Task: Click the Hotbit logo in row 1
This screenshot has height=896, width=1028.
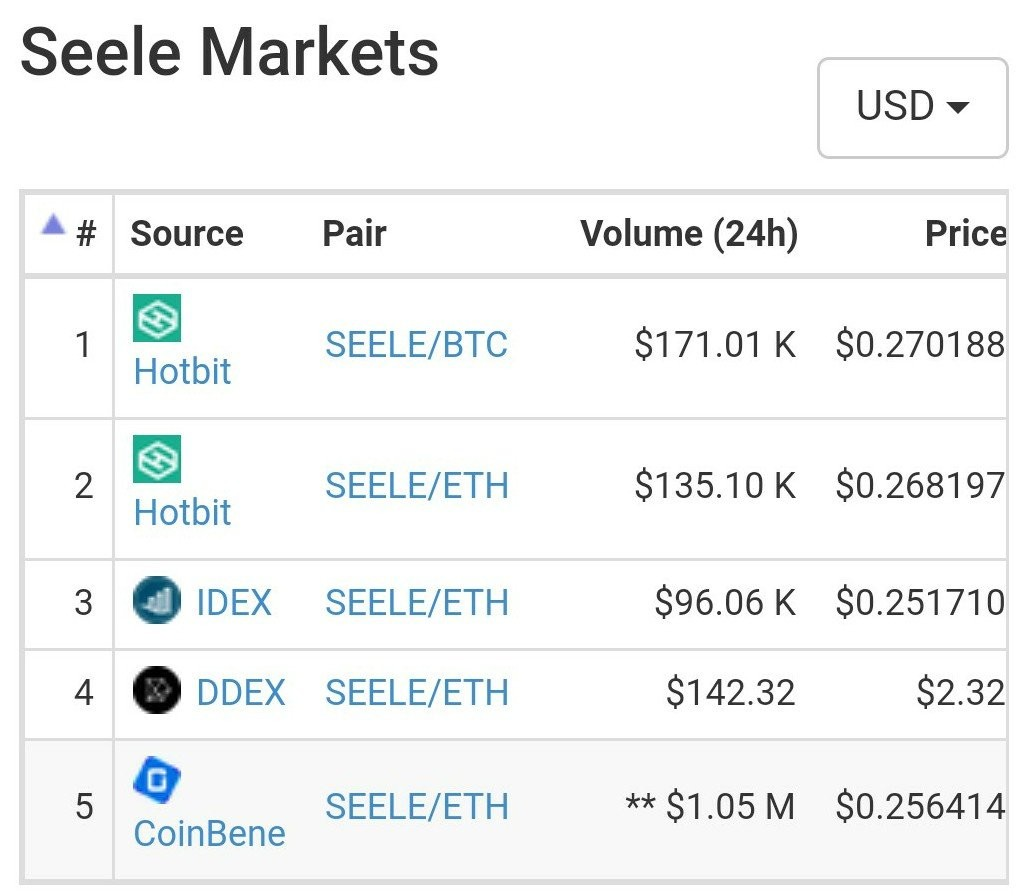Action: click(157, 318)
